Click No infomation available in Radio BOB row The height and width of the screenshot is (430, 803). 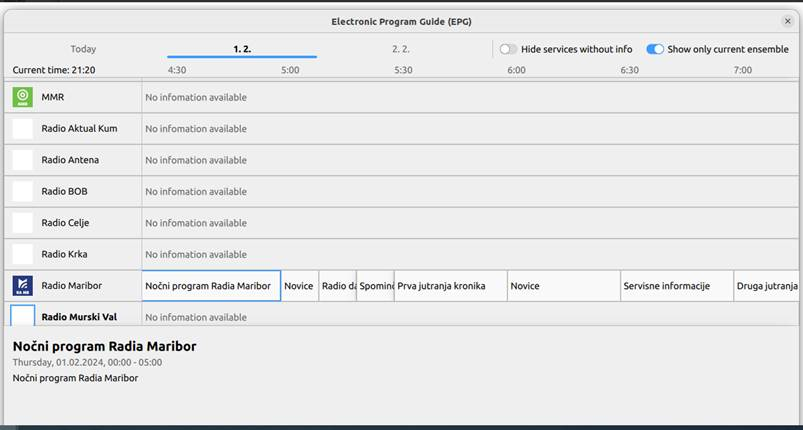coord(196,191)
